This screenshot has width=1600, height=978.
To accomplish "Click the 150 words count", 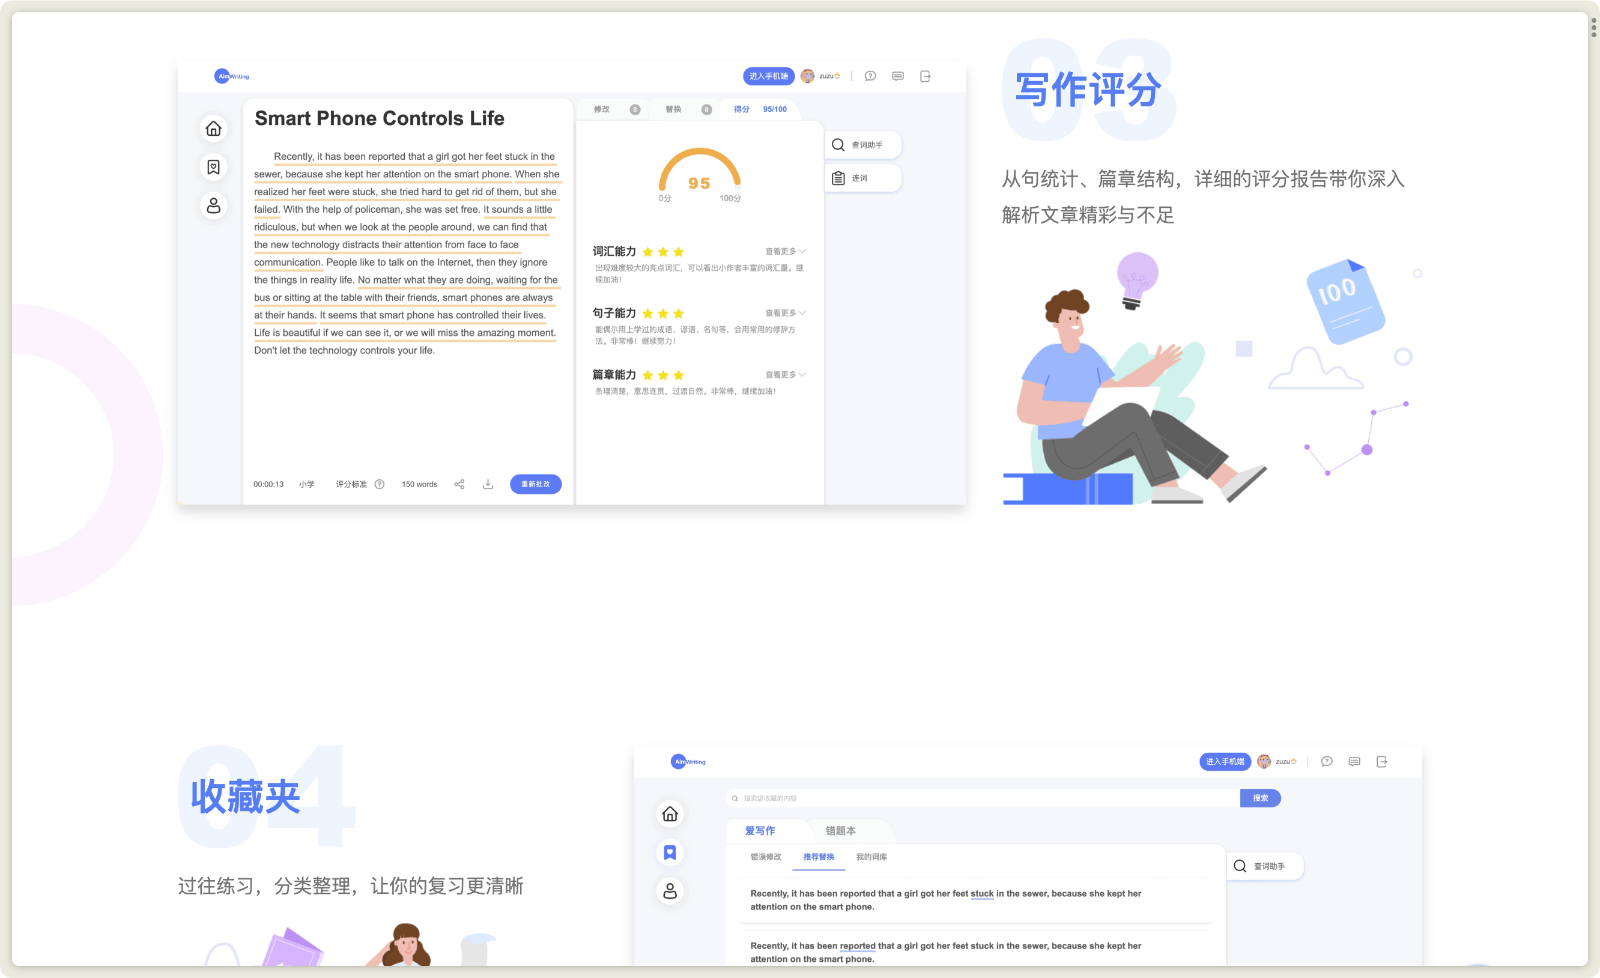I will (x=419, y=484).
